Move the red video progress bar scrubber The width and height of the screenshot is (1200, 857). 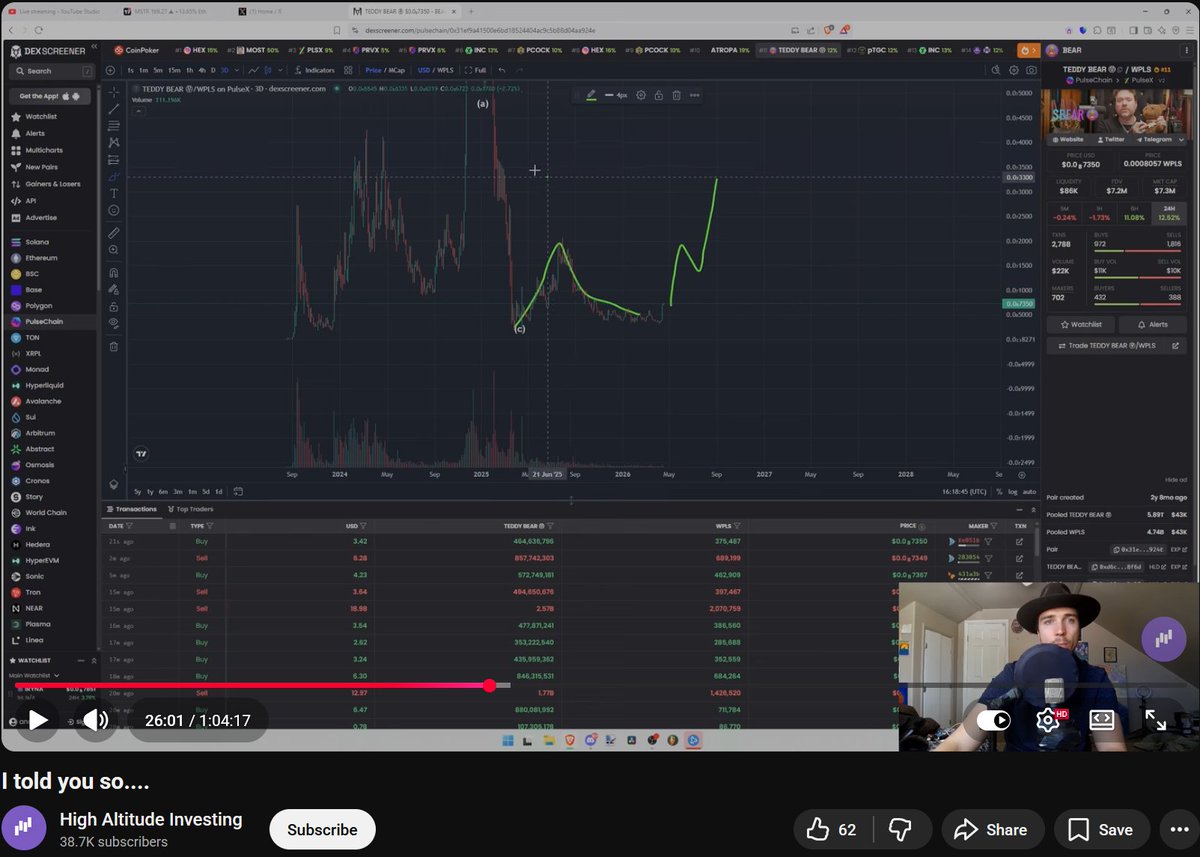pos(489,685)
